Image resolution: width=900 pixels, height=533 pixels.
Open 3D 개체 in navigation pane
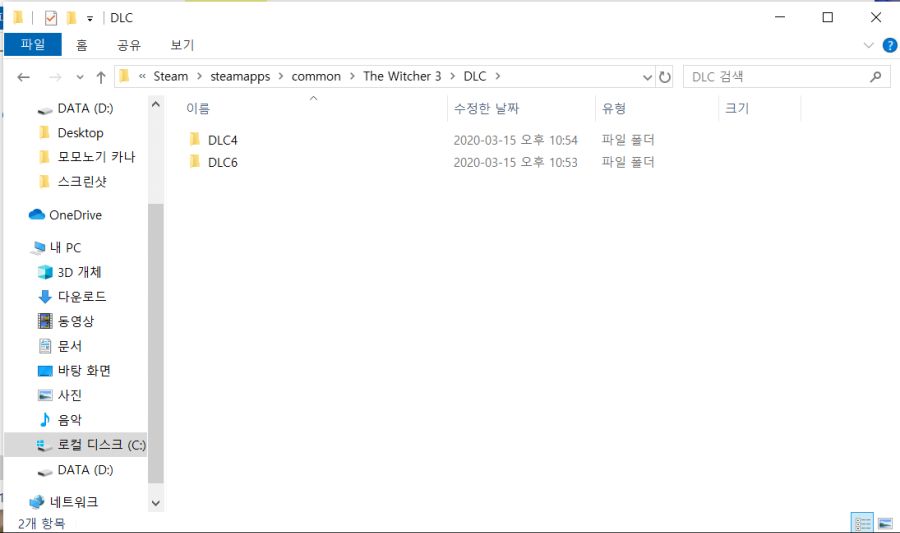[79, 273]
